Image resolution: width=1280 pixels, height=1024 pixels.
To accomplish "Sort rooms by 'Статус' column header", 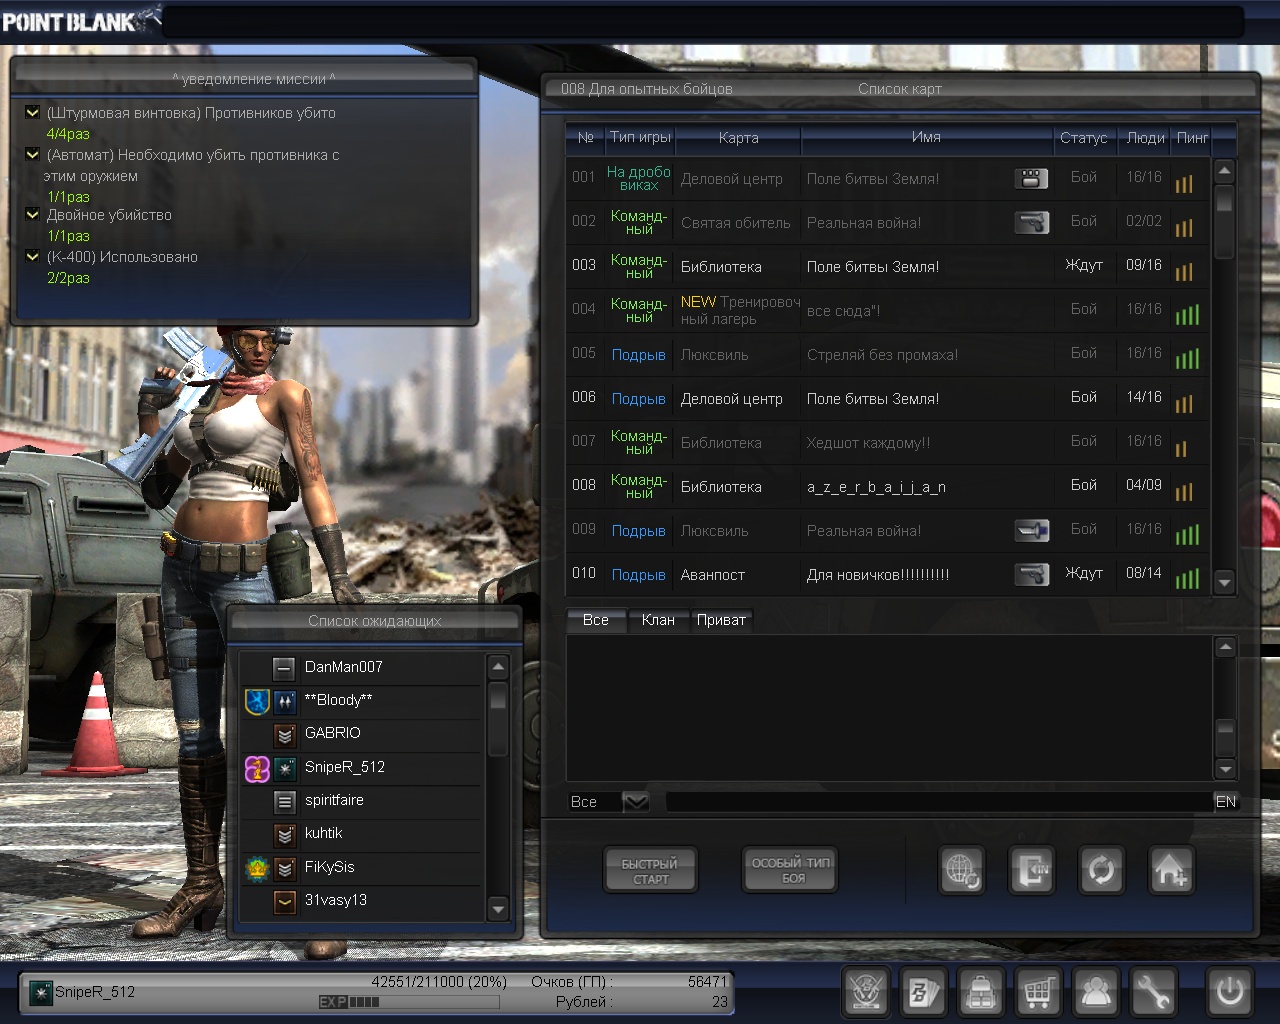I will pos(1084,138).
